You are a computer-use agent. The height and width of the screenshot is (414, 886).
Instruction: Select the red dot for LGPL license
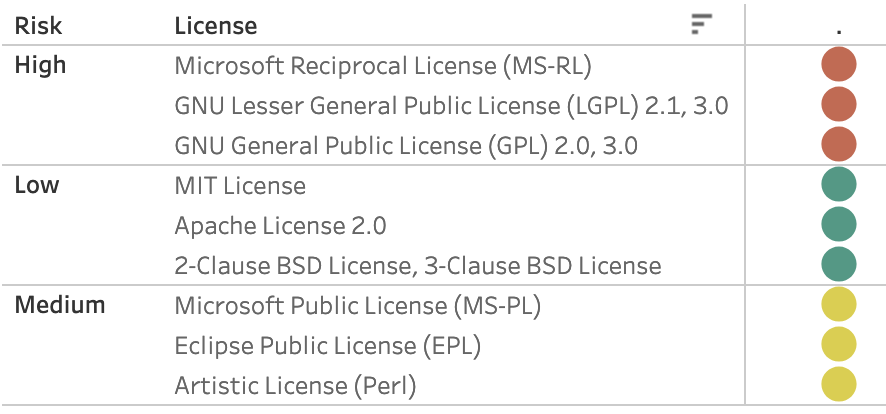point(839,105)
